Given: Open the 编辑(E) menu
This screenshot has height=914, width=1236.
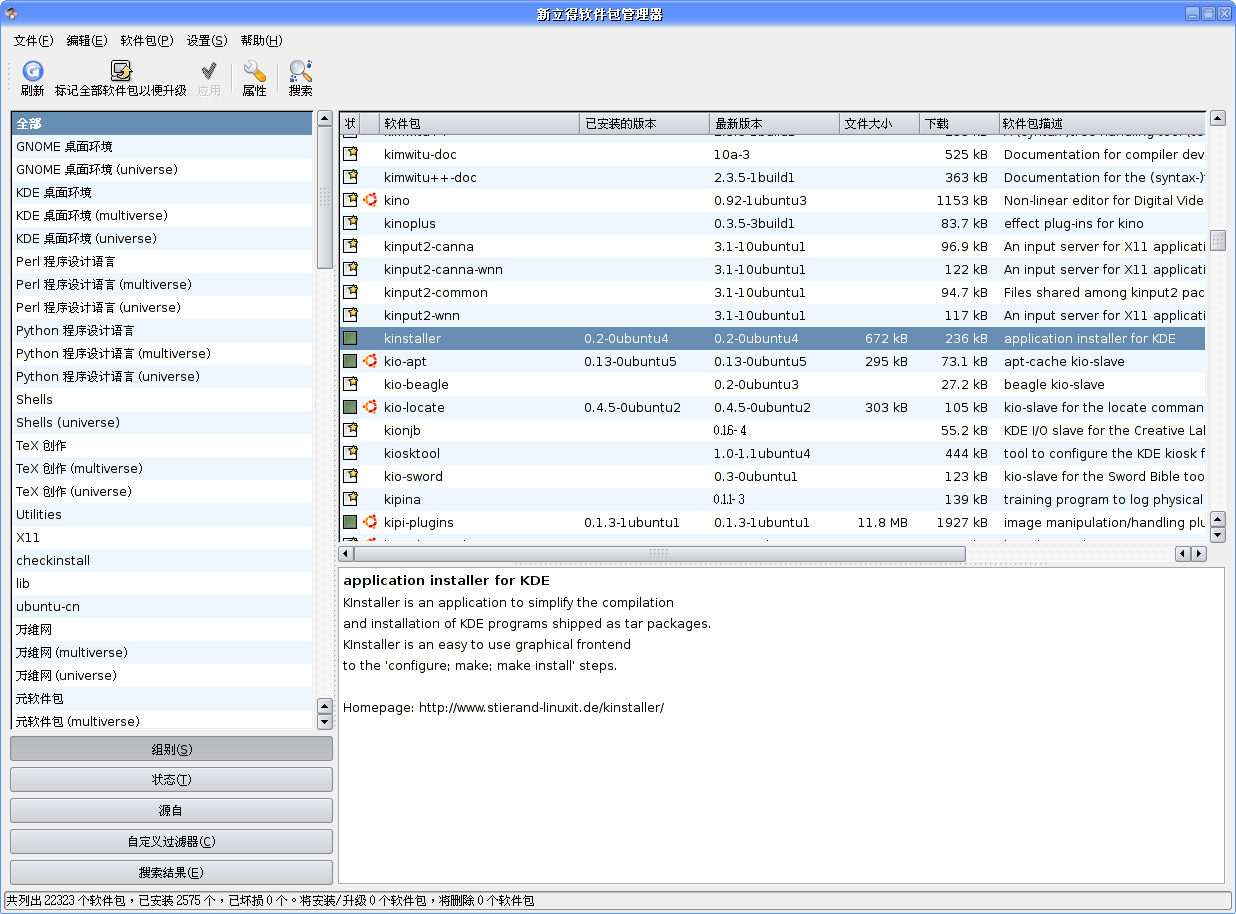Looking at the screenshot, I should tap(87, 41).
